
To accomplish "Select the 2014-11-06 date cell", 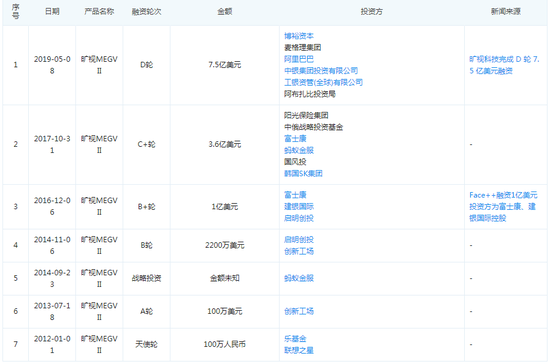I will tap(52, 245).
